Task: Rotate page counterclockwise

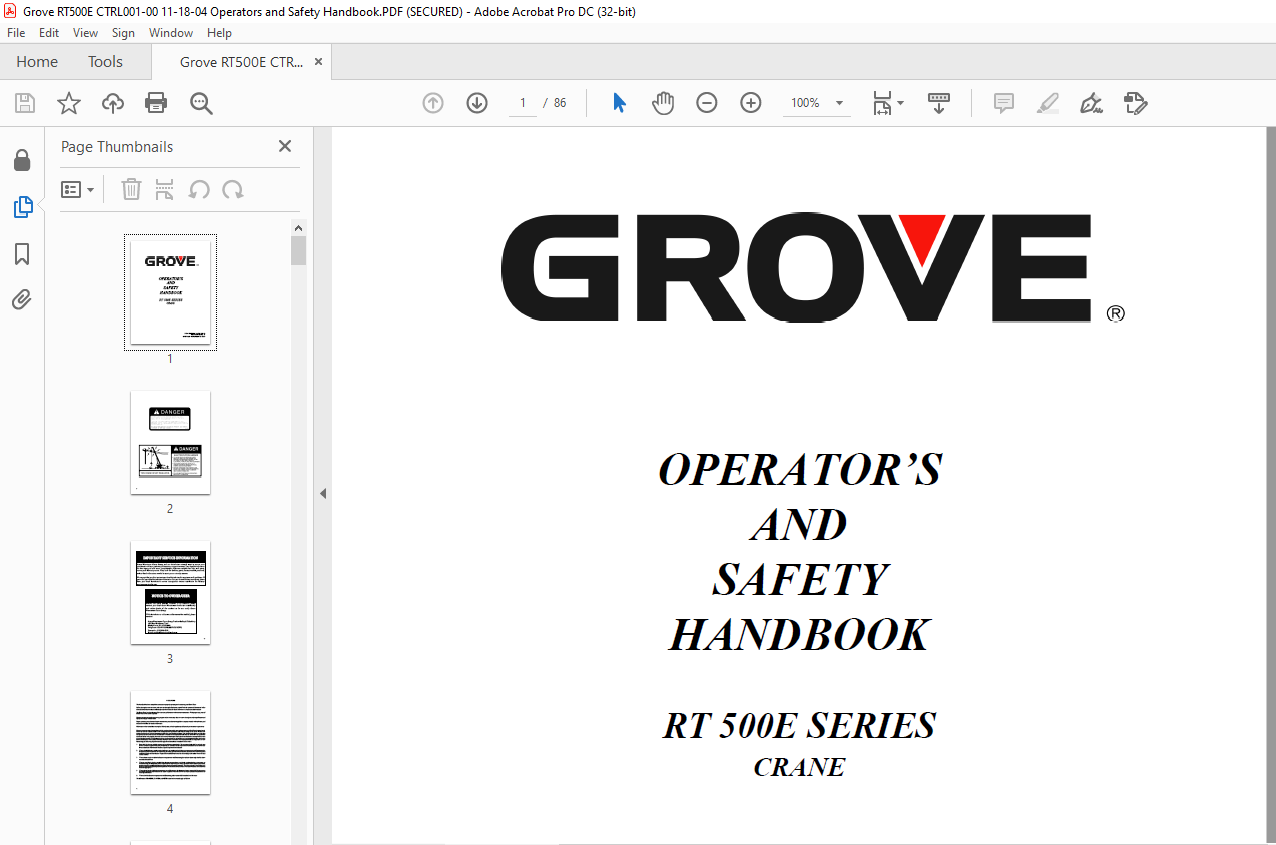Action: [199, 189]
